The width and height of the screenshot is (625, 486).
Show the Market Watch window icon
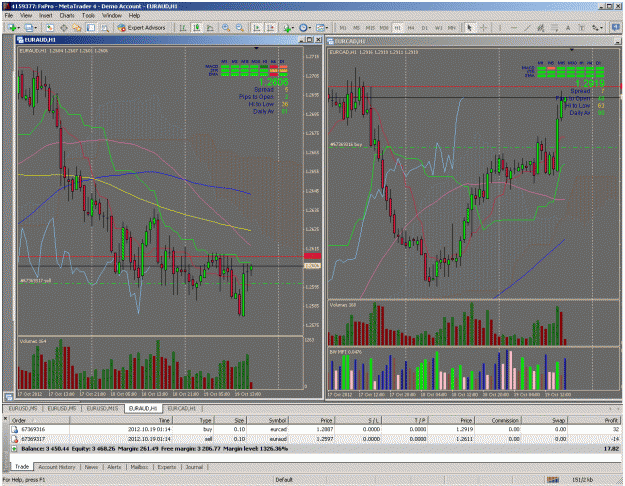(50, 28)
